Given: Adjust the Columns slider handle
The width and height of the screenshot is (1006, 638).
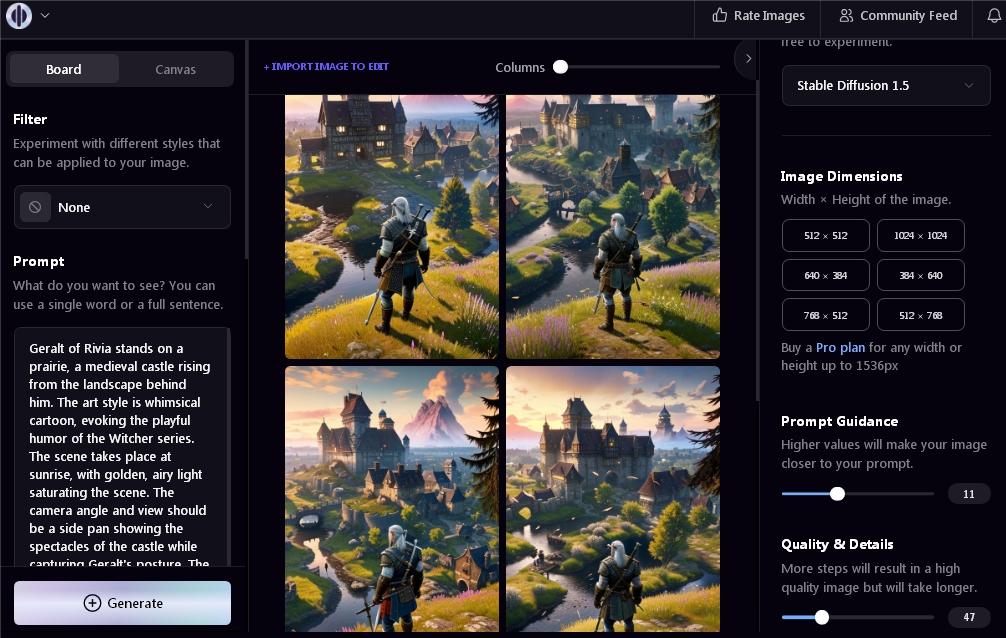Looking at the screenshot, I should pyautogui.click(x=560, y=67).
